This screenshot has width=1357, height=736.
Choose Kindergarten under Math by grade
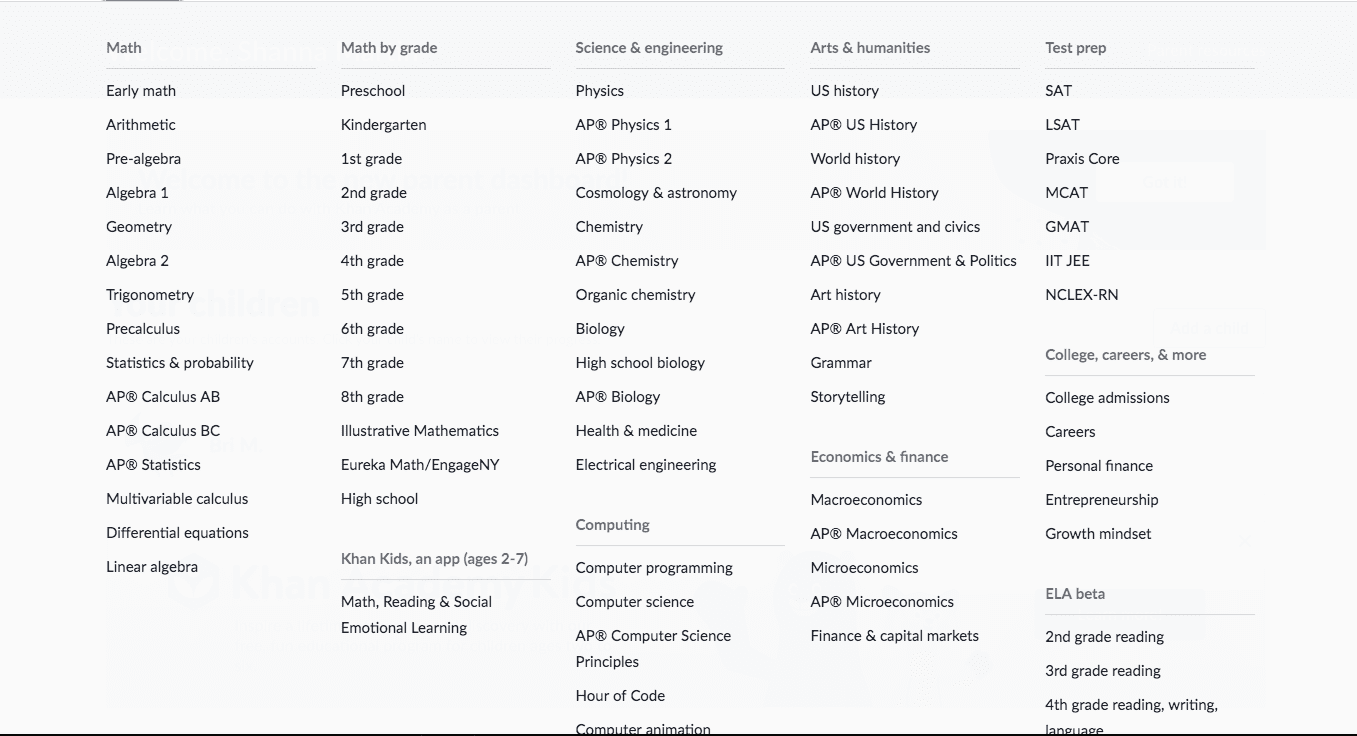[x=383, y=125]
